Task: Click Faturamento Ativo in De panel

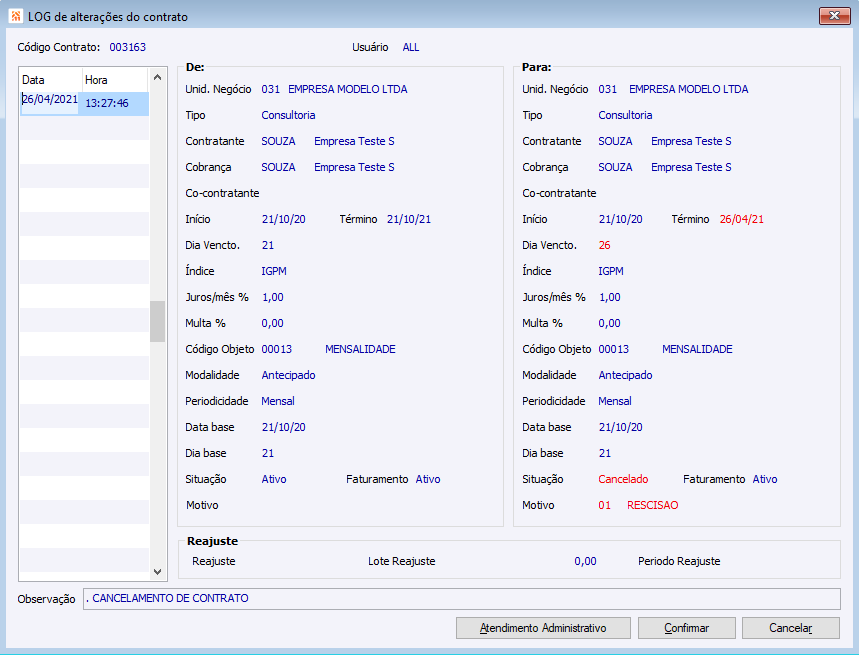Action: [x=428, y=479]
